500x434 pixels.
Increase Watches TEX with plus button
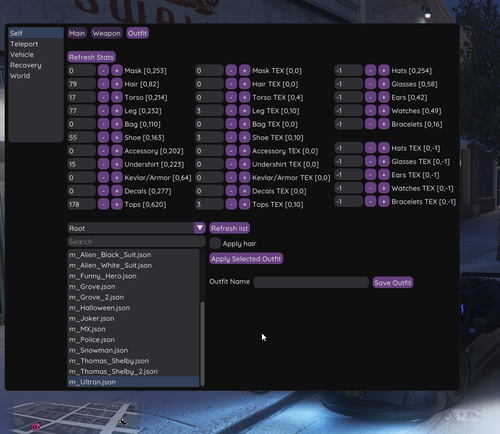(x=384, y=188)
